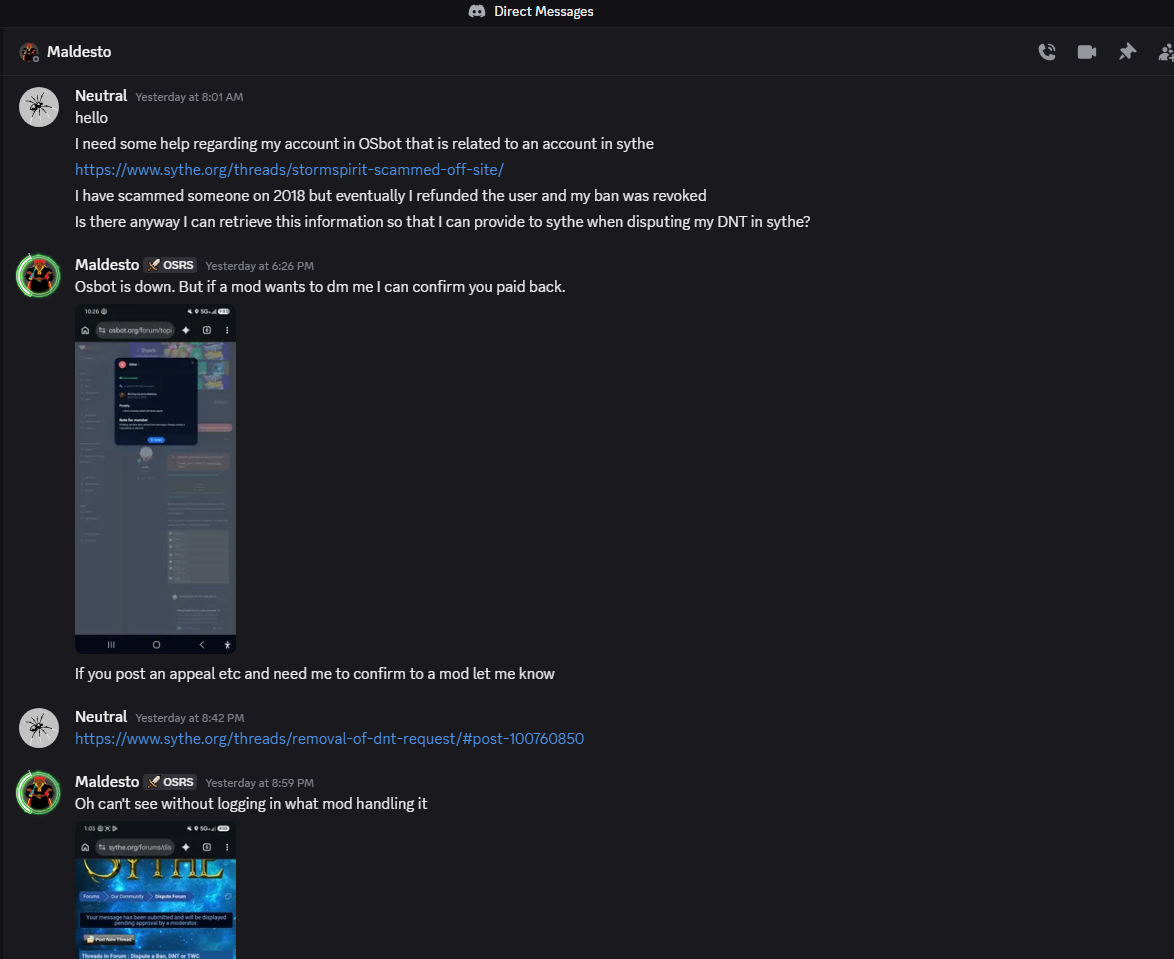The image size is (1174, 959).
Task: Click the "Yesterday at 8:01 AM" timestamp
Action: coord(189,97)
